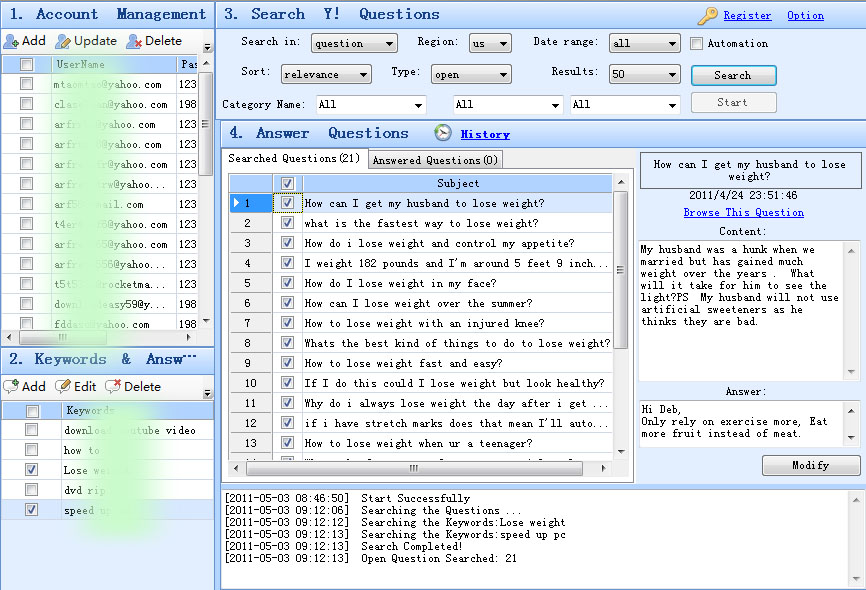Click the Update account icon
The image size is (866, 590).
pyautogui.click(x=63, y=41)
